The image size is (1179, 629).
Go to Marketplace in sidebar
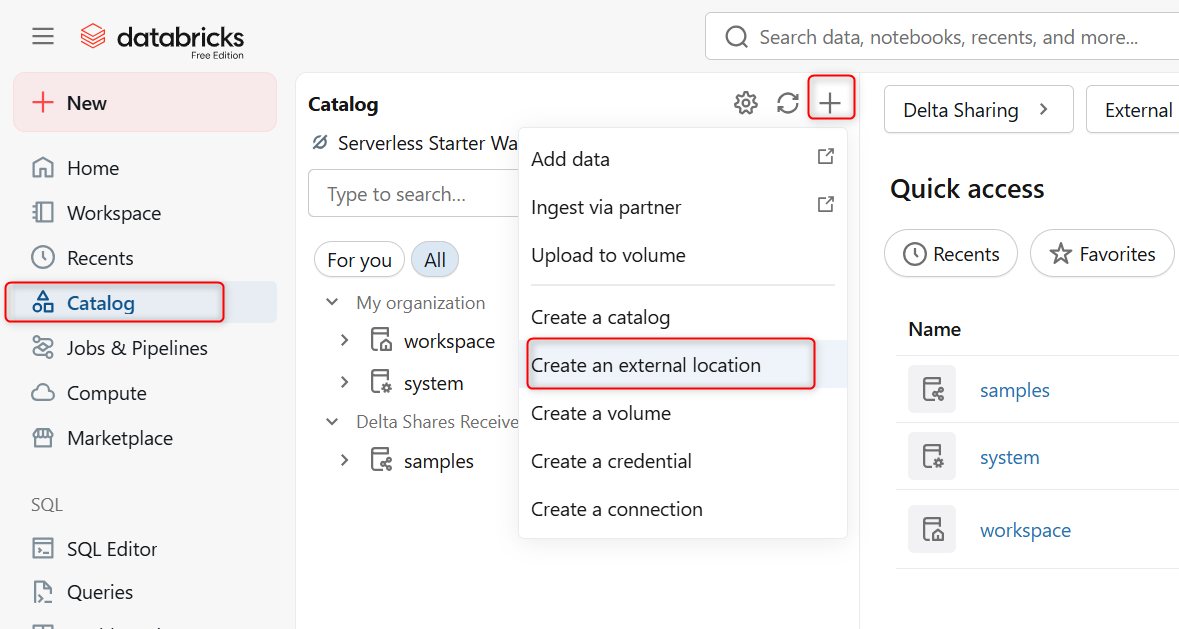[x=119, y=438]
